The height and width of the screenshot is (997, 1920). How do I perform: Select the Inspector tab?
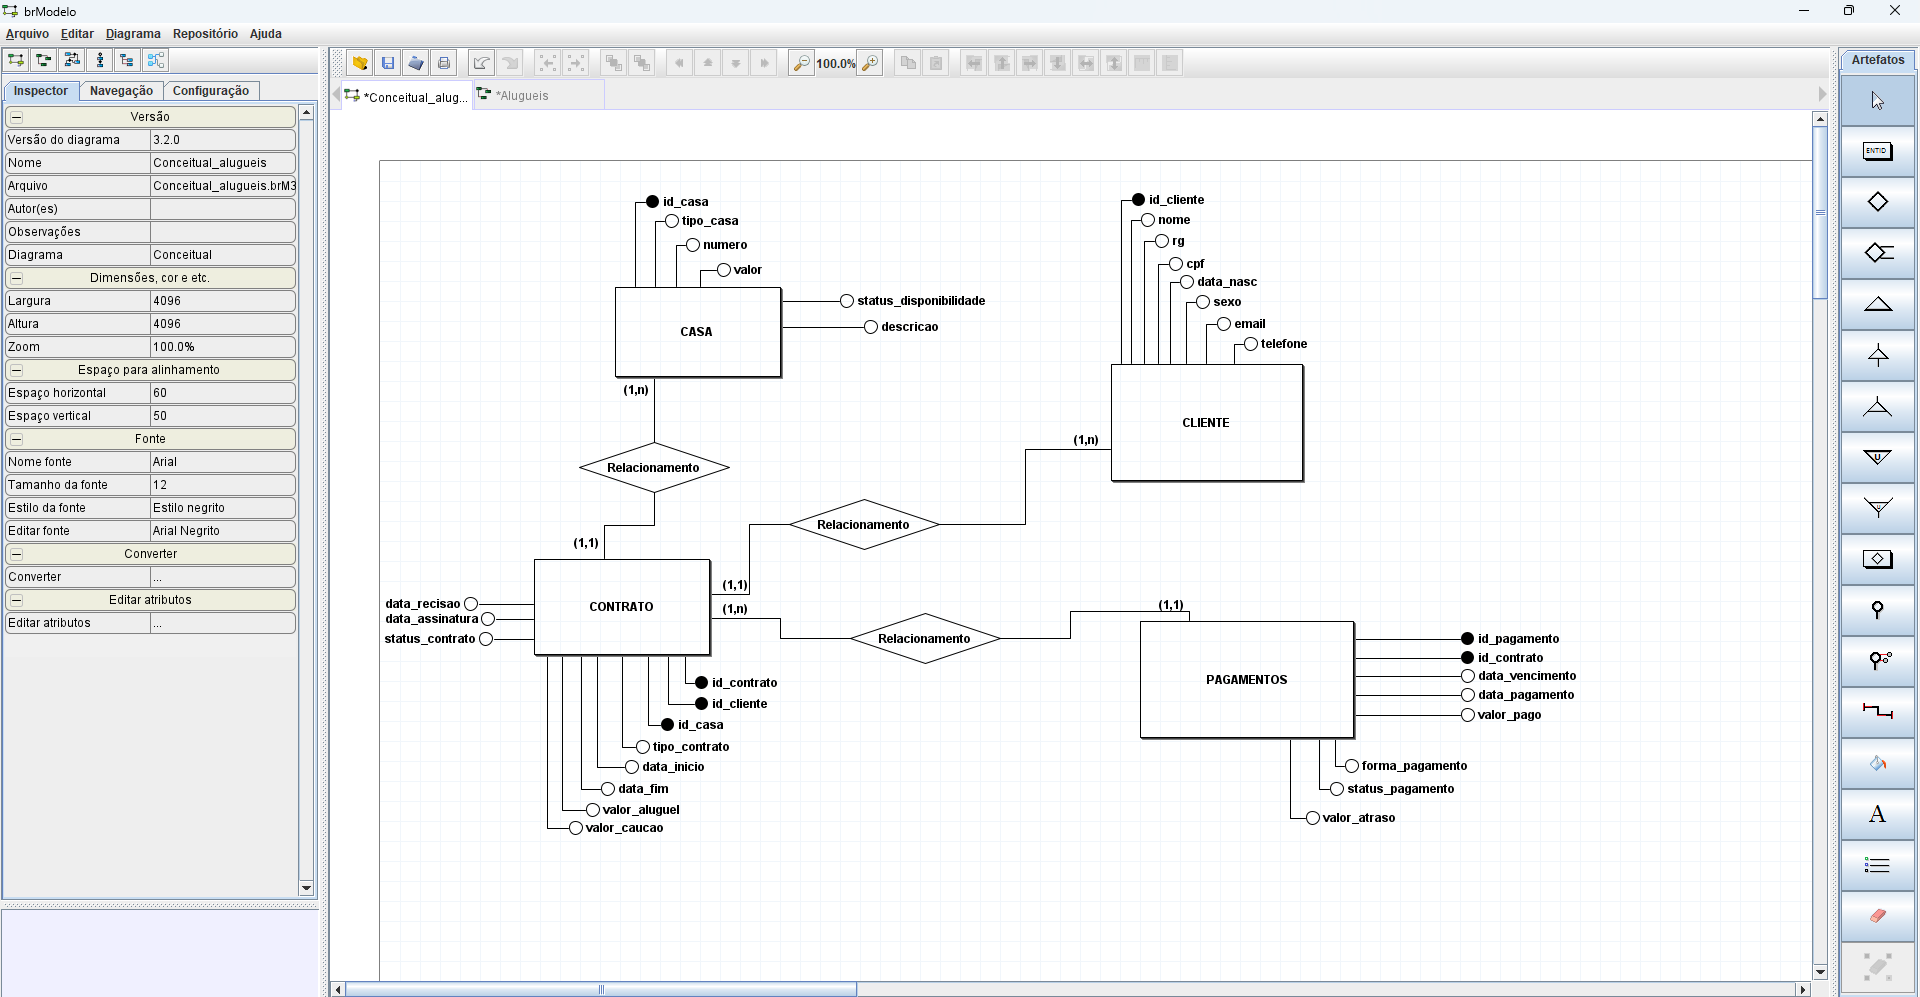pyautogui.click(x=41, y=91)
